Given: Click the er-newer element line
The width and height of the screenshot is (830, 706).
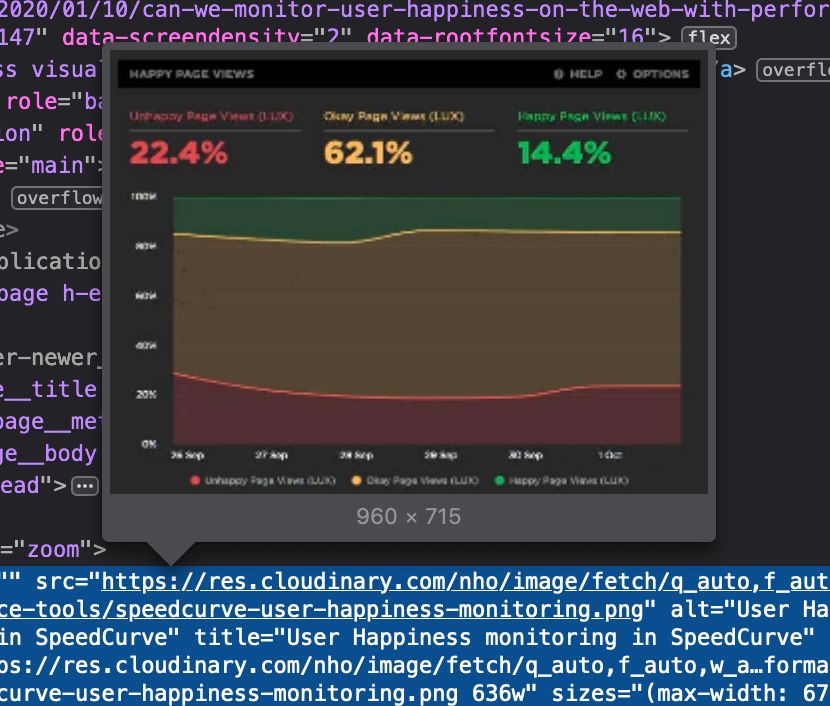Looking at the screenshot, I should pos(50,358).
